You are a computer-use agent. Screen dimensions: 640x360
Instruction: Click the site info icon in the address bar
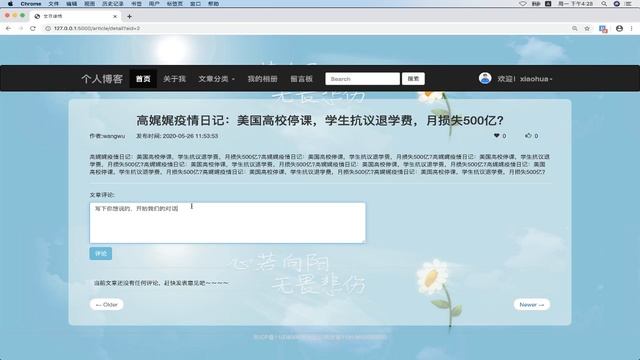(x=48, y=29)
